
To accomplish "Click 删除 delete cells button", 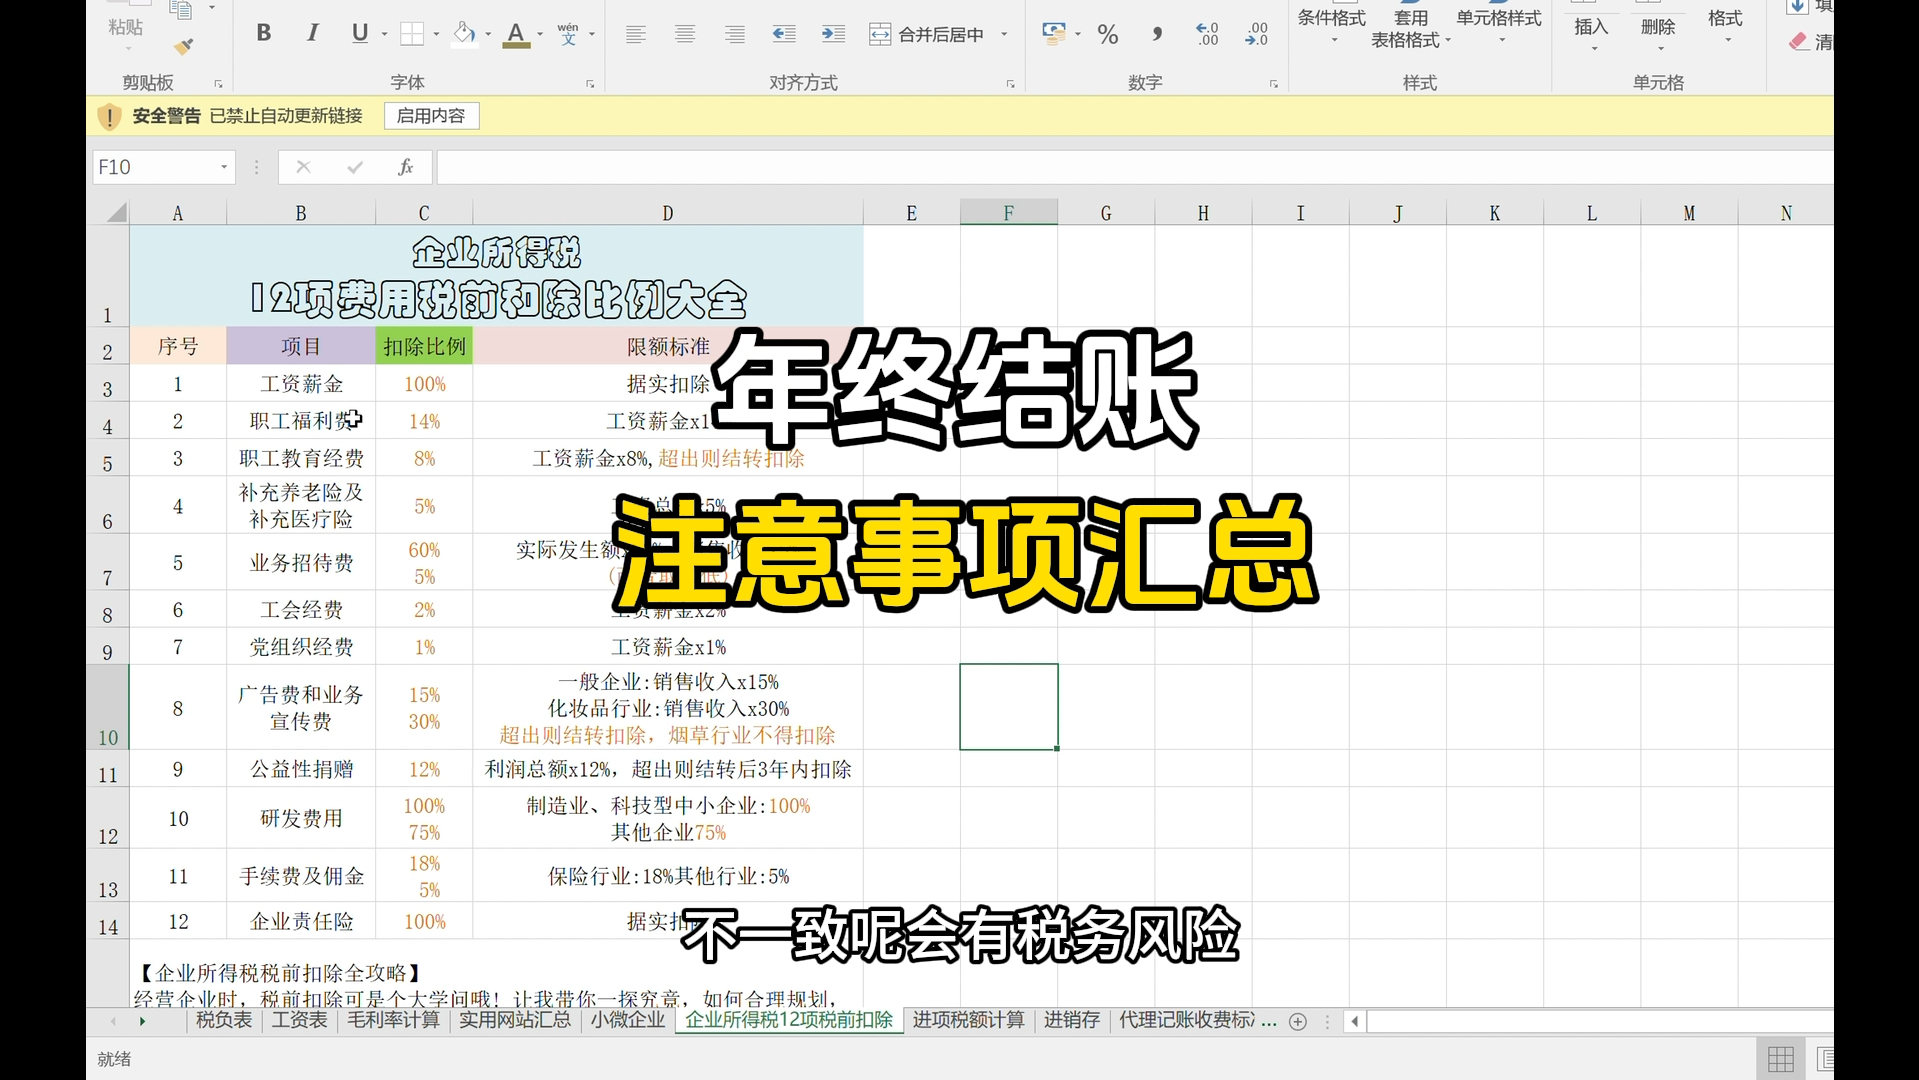I will pyautogui.click(x=1658, y=28).
